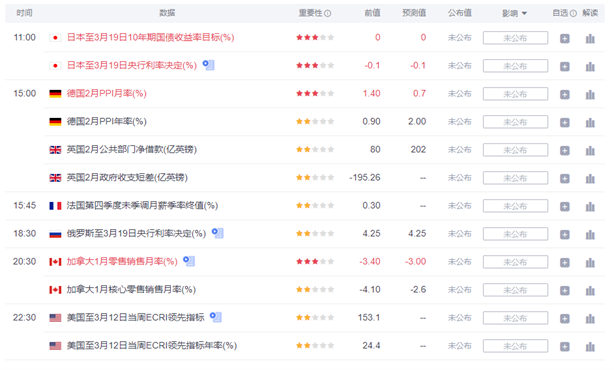Select importance stars for 德国2月PPI年率

click(x=315, y=121)
